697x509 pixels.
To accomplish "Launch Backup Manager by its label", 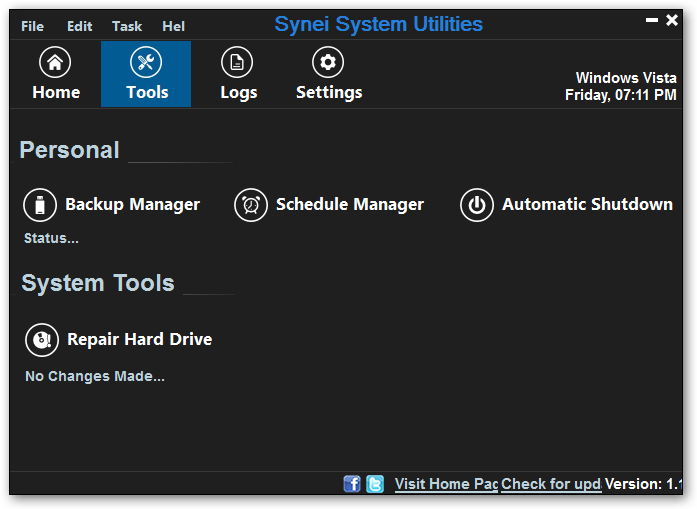I will coord(132,204).
